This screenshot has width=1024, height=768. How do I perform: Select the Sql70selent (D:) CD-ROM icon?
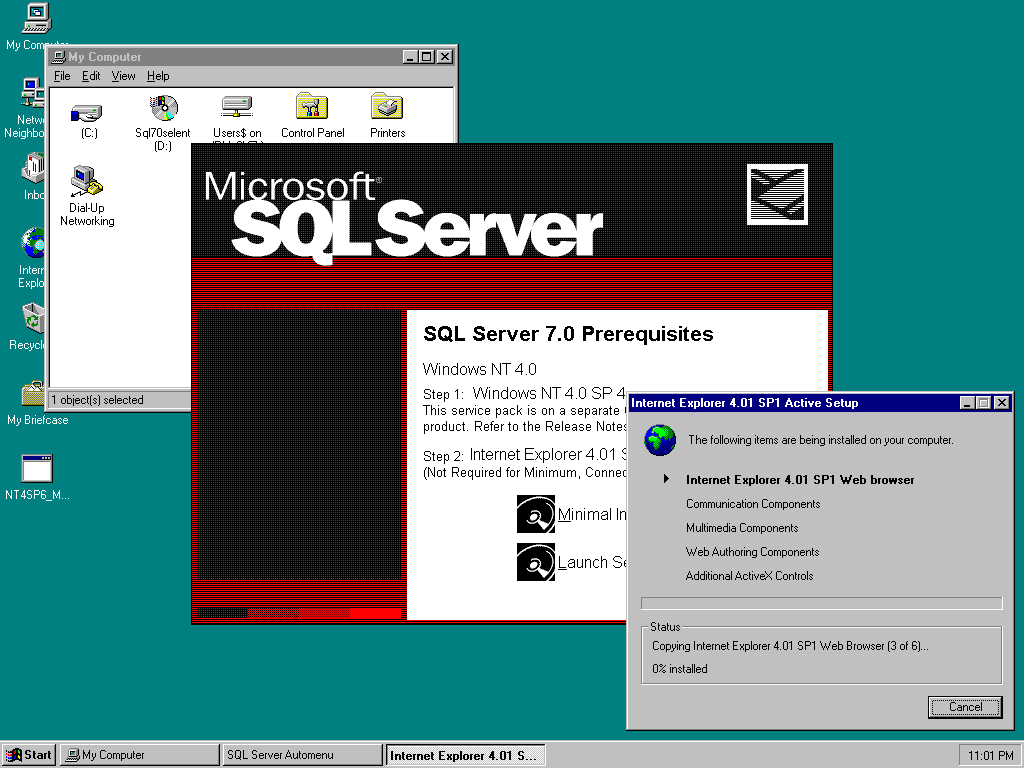[163, 108]
